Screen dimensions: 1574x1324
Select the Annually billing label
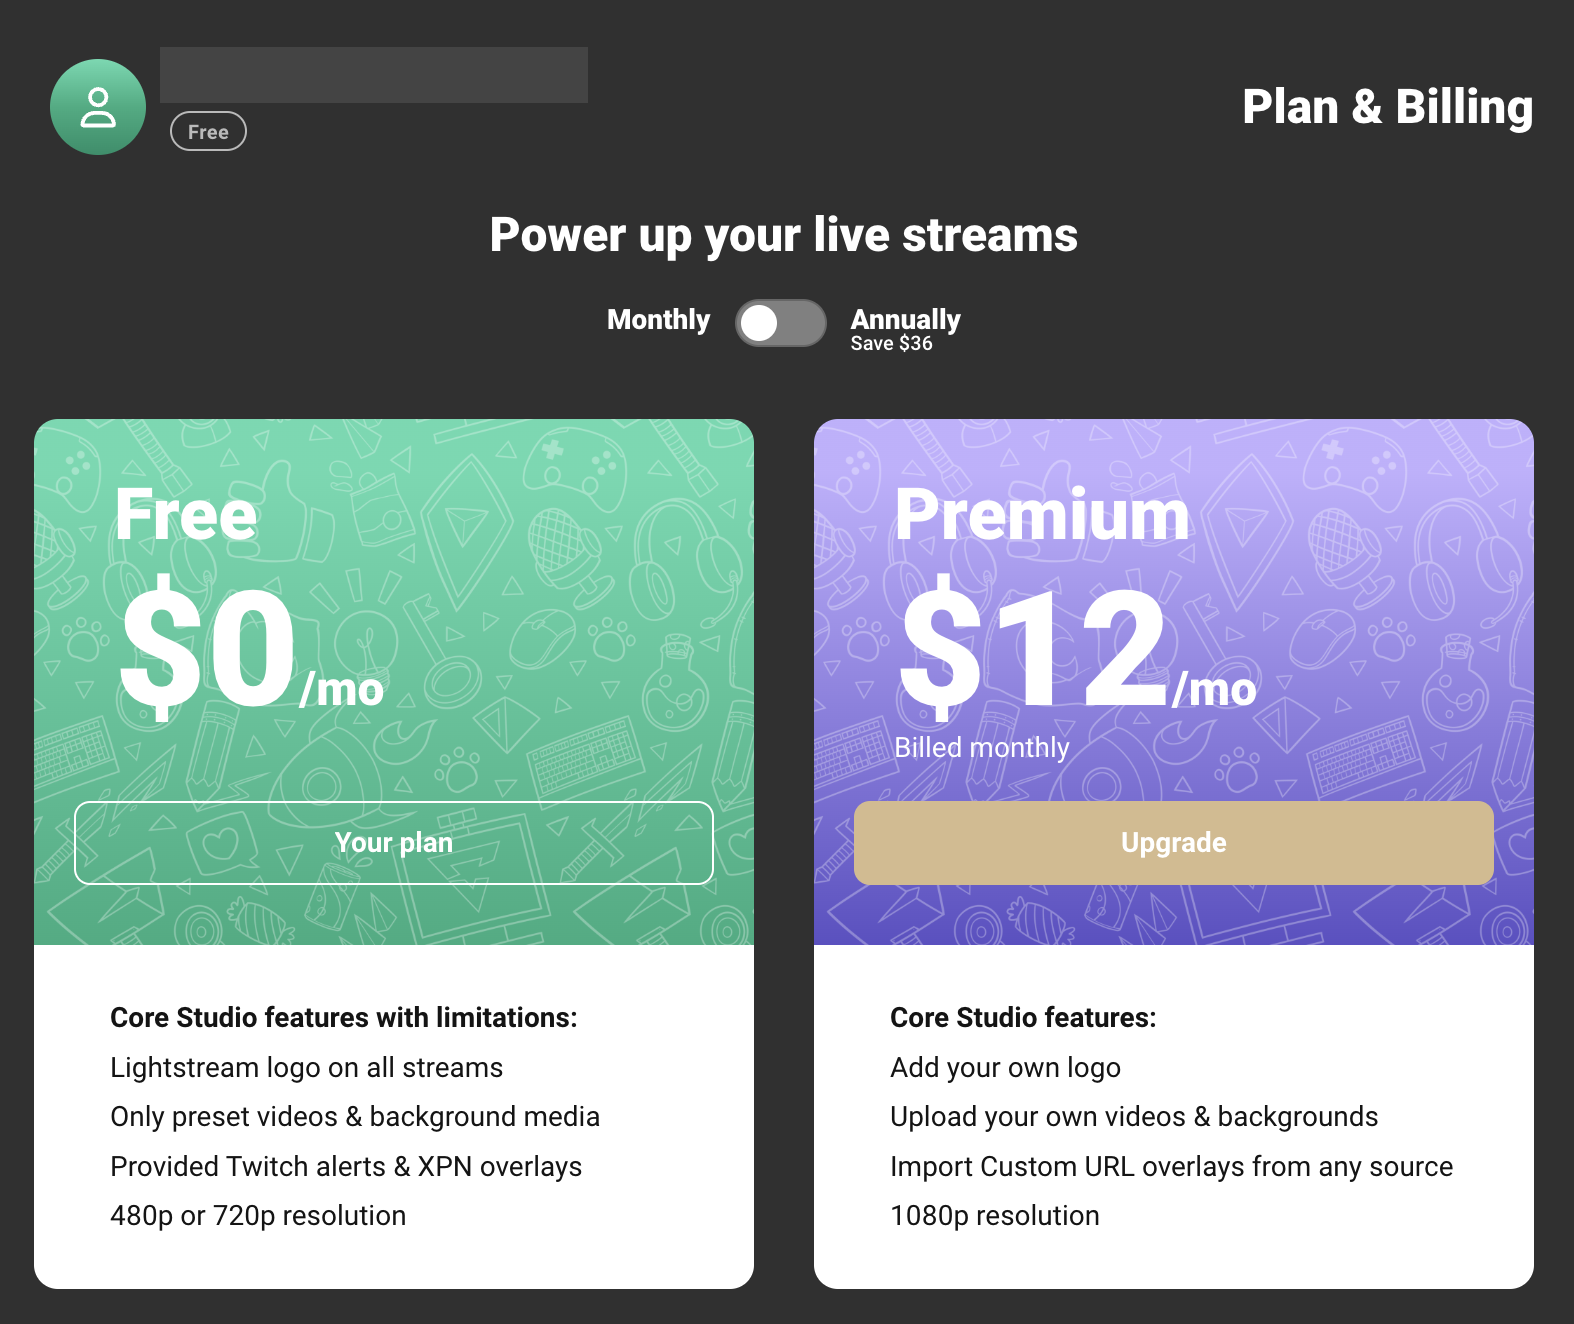pos(905,319)
